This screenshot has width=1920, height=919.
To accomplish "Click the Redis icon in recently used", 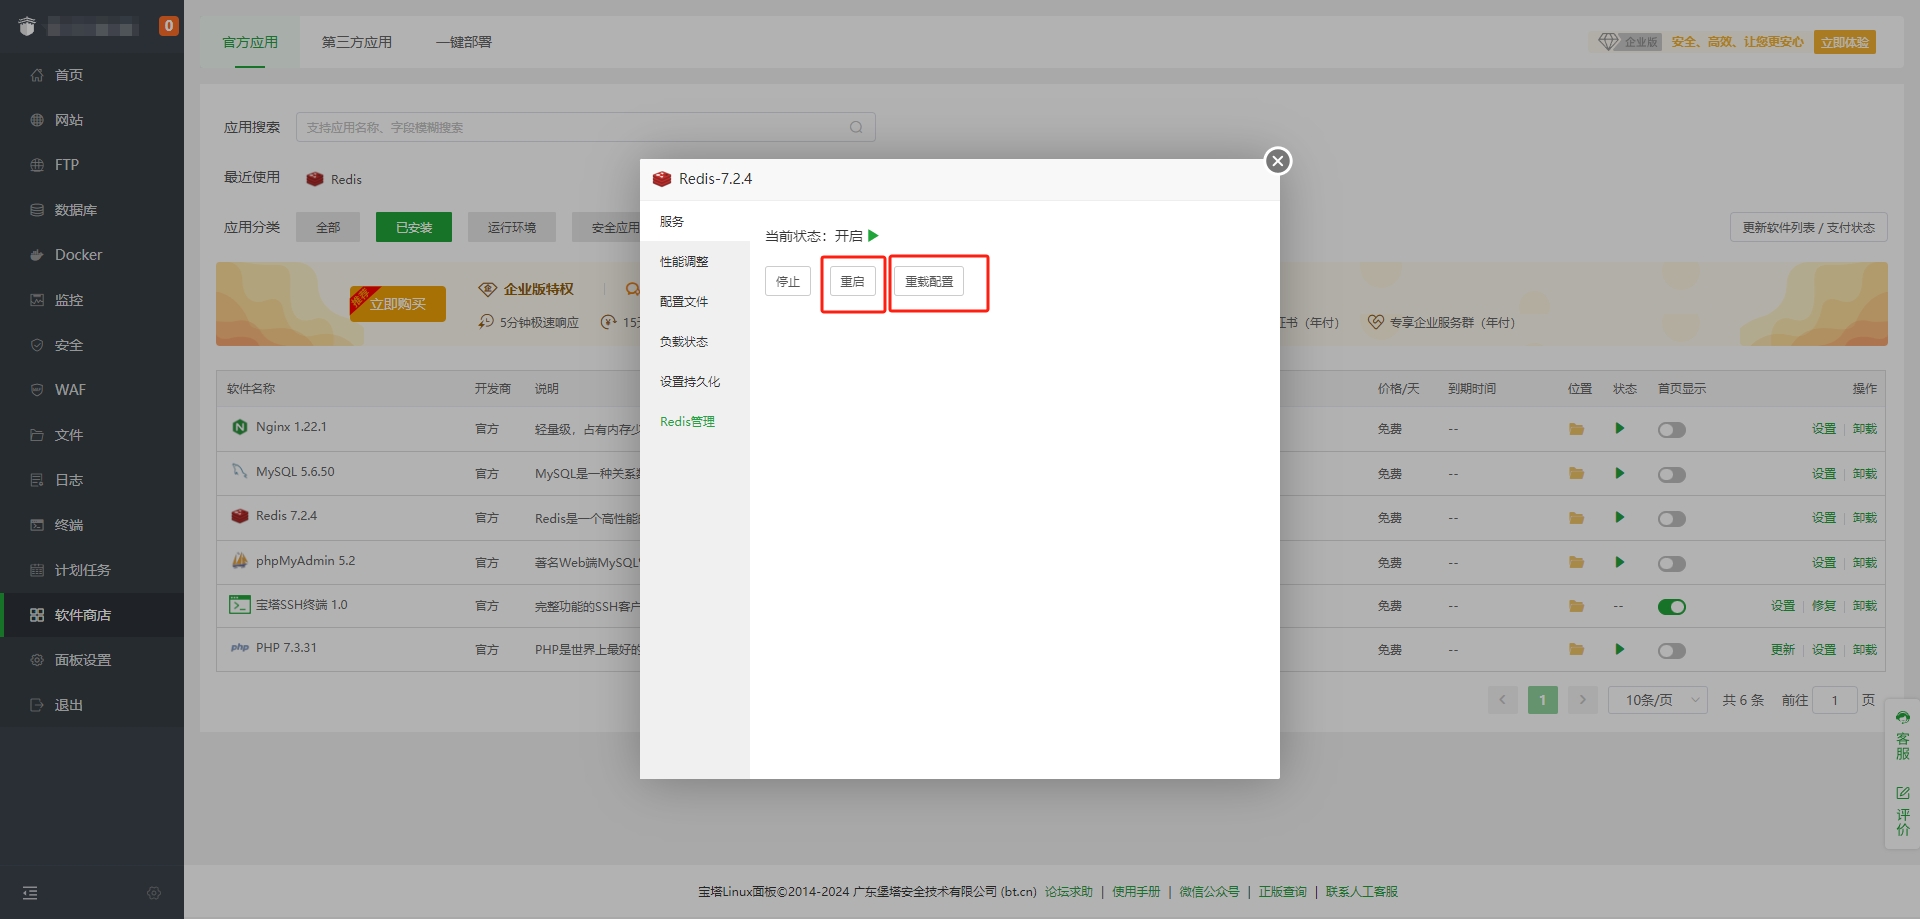I will 315,179.
